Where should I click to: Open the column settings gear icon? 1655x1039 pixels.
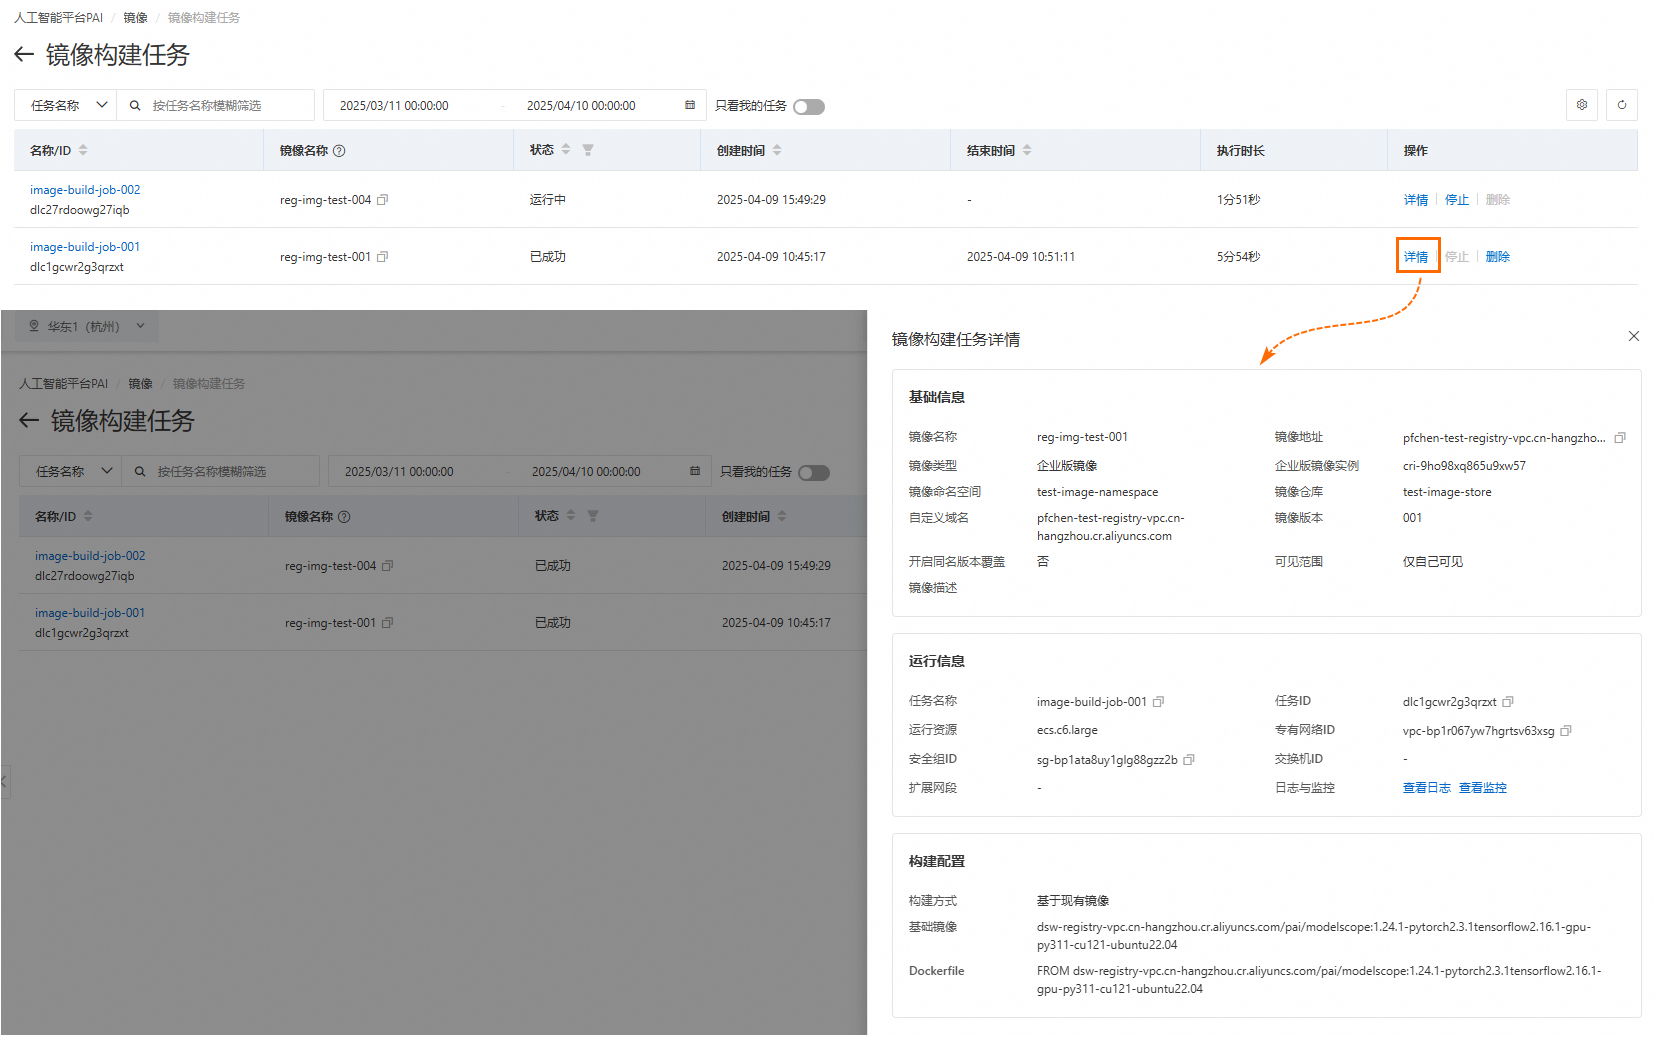tap(1582, 105)
